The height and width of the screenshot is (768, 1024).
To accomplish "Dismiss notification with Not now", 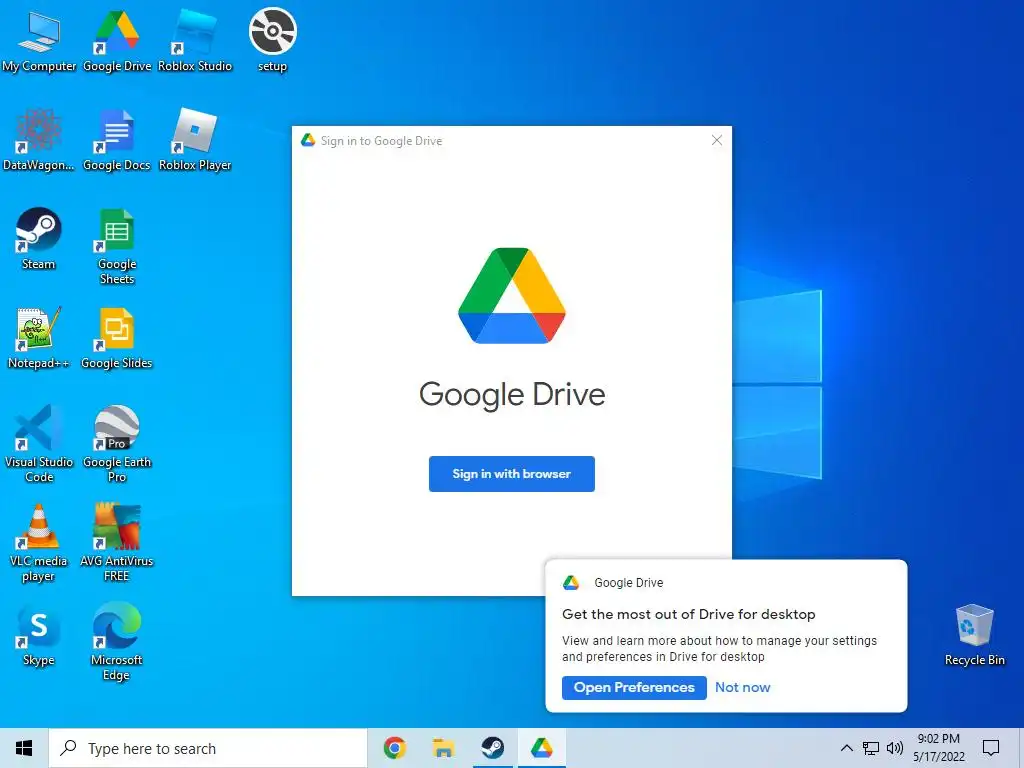I will (x=743, y=688).
